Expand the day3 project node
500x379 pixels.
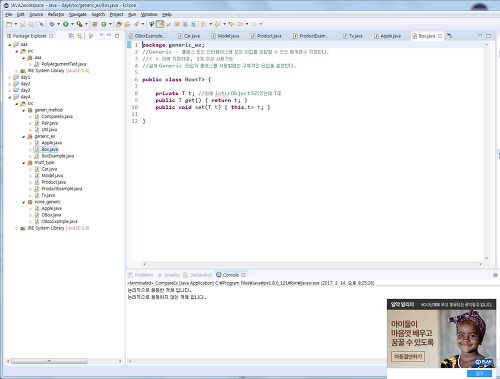coord(10,90)
